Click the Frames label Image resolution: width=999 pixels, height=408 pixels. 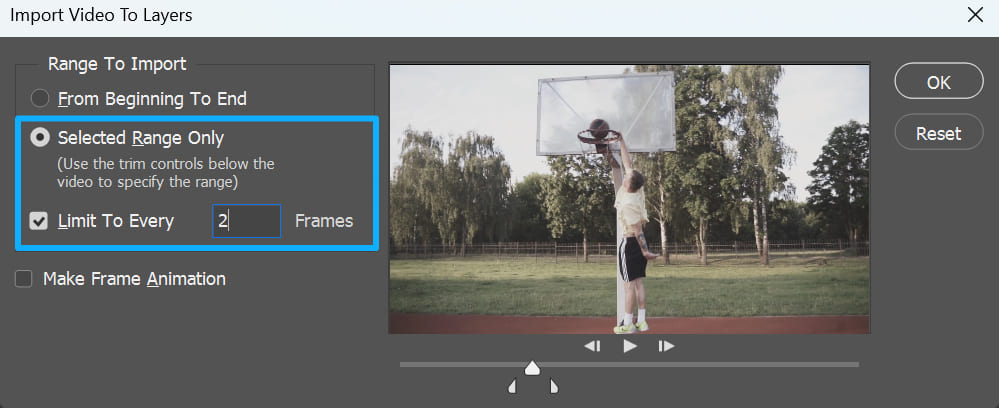pos(324,221)
